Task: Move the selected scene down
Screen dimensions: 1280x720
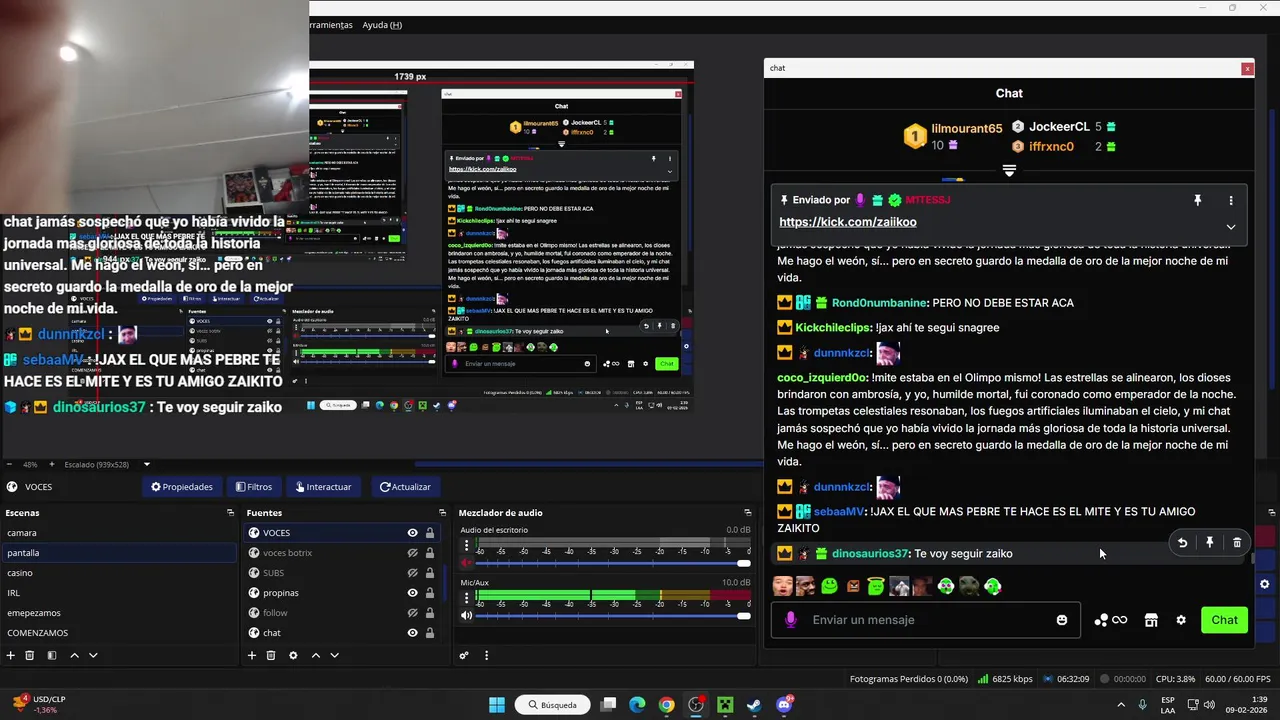Action: pyautogui.click(x=93, y=655)
